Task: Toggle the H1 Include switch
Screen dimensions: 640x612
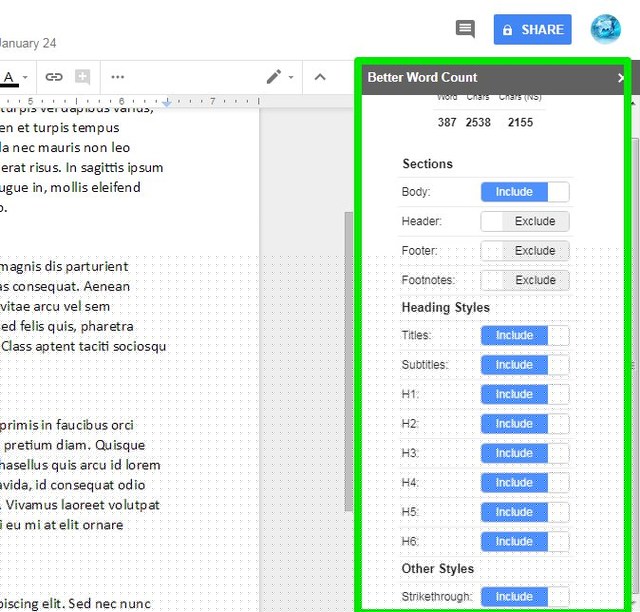Action: click(x=525, y=394)
